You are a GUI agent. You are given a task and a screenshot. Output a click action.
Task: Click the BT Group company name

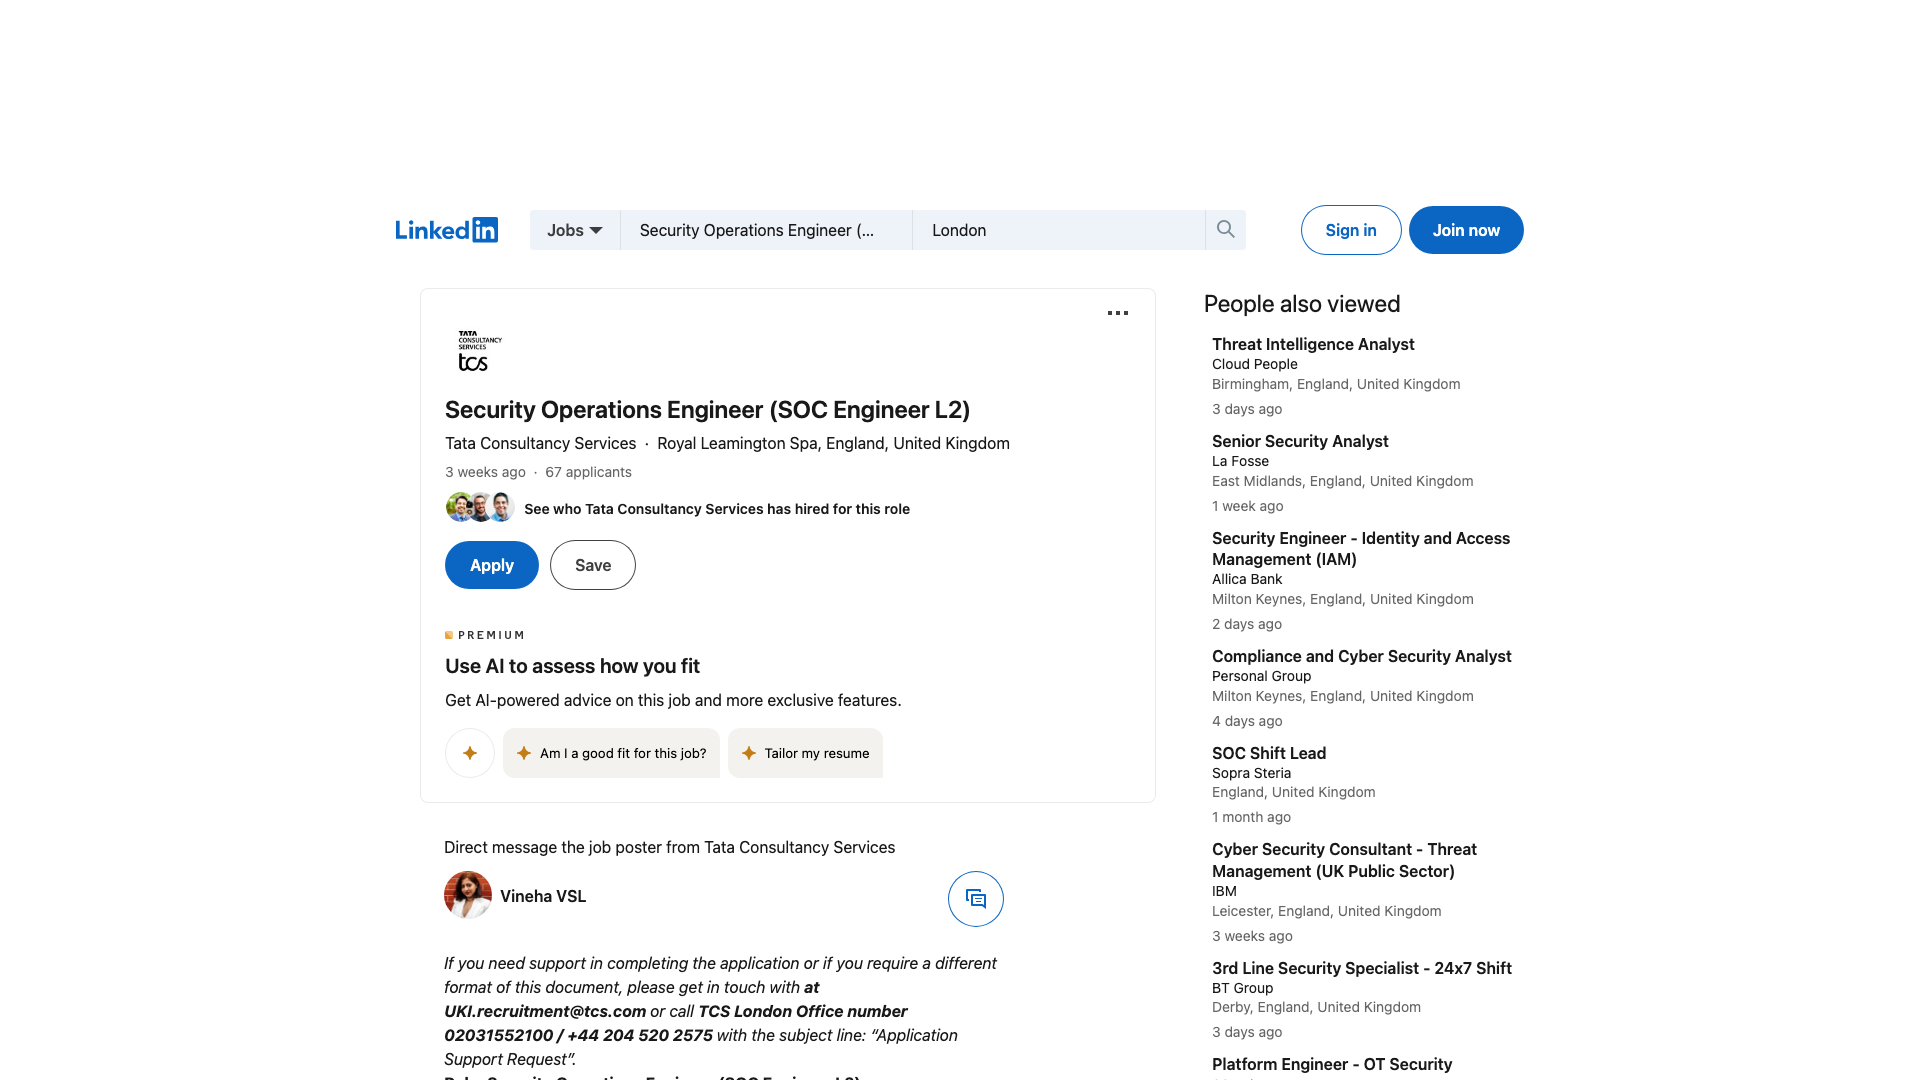click(1242, 988)
